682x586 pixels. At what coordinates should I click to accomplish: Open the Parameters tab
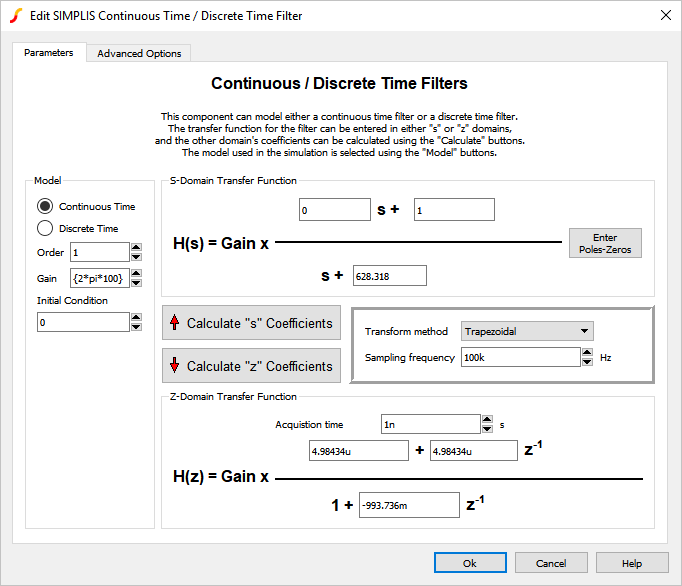49,53
